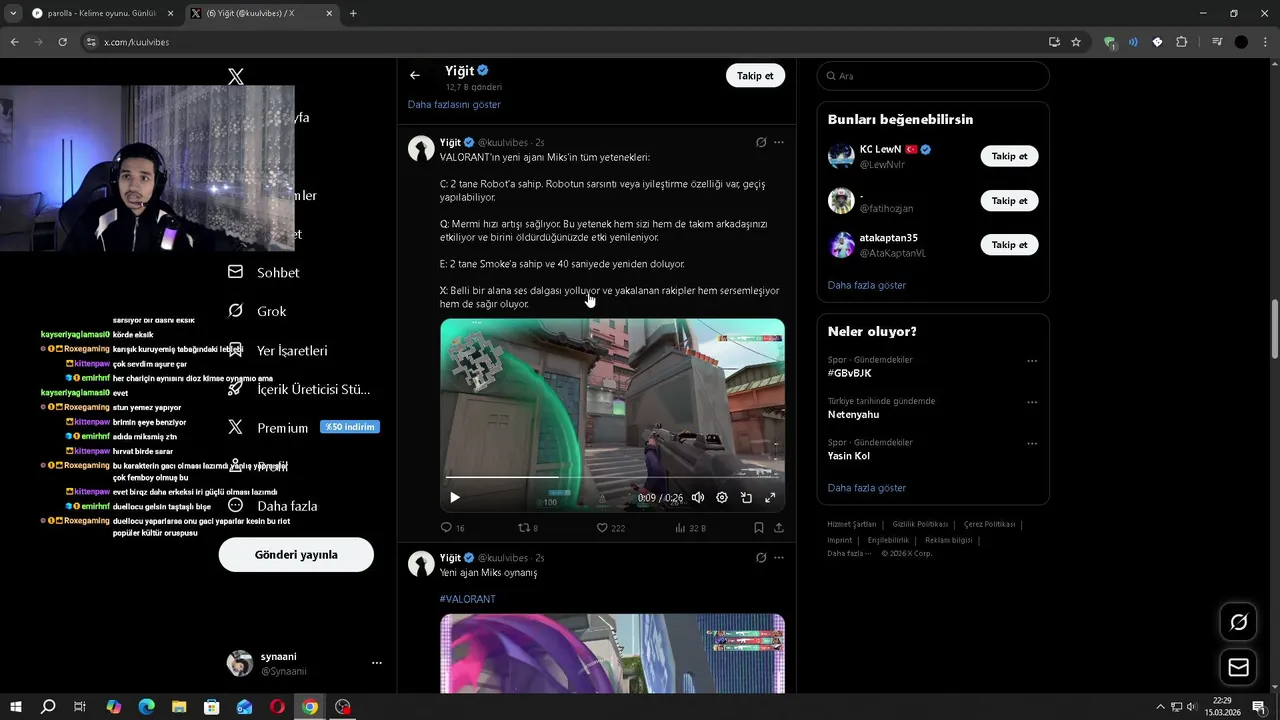Bookmark this page with star icon
This screenshot has width=1280, height=720.
pos(1076,42)
